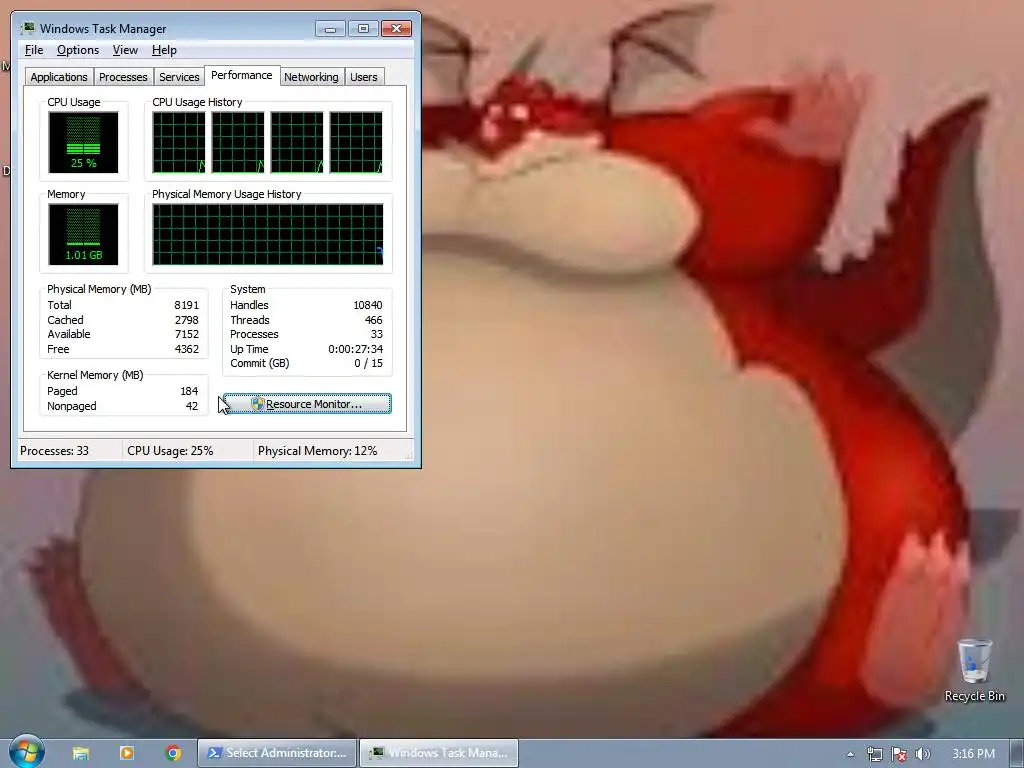Click status bar Physical Memory: 12%
1024x768 pixels.
[317, 451]
